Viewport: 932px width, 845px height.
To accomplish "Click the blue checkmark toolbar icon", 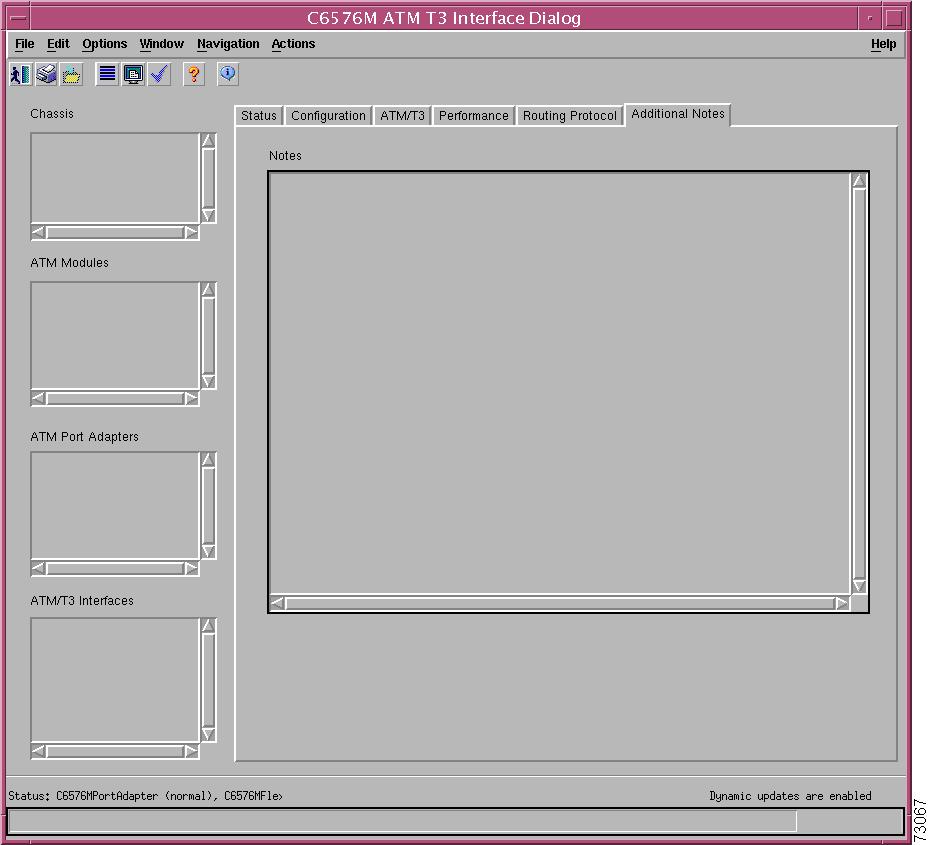I will (x=159, y=74).
